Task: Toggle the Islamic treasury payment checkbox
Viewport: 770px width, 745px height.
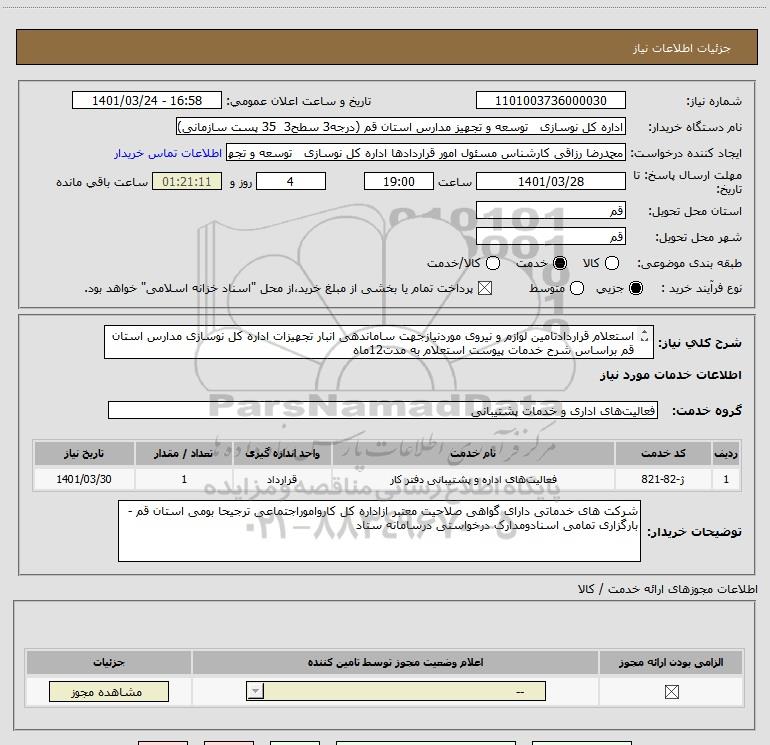Action: [x=485, y=288]
